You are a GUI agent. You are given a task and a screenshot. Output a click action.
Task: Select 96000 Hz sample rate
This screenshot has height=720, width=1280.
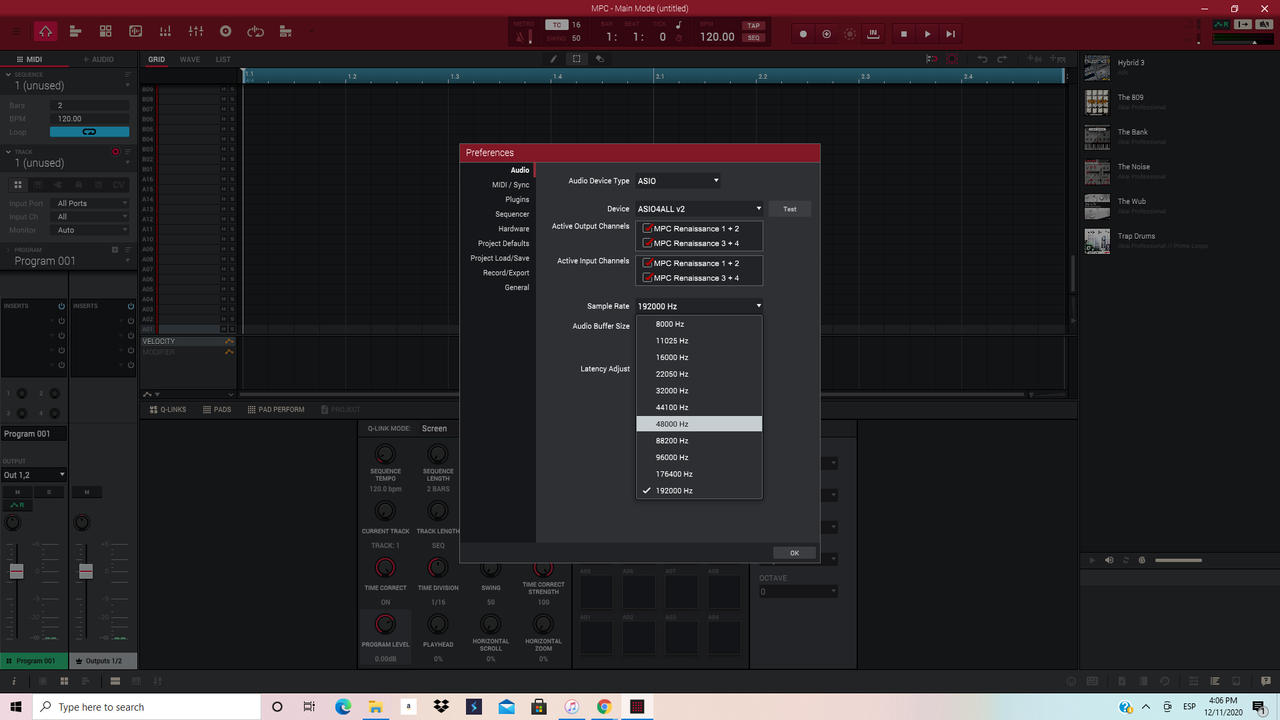(x=699, y=457)
